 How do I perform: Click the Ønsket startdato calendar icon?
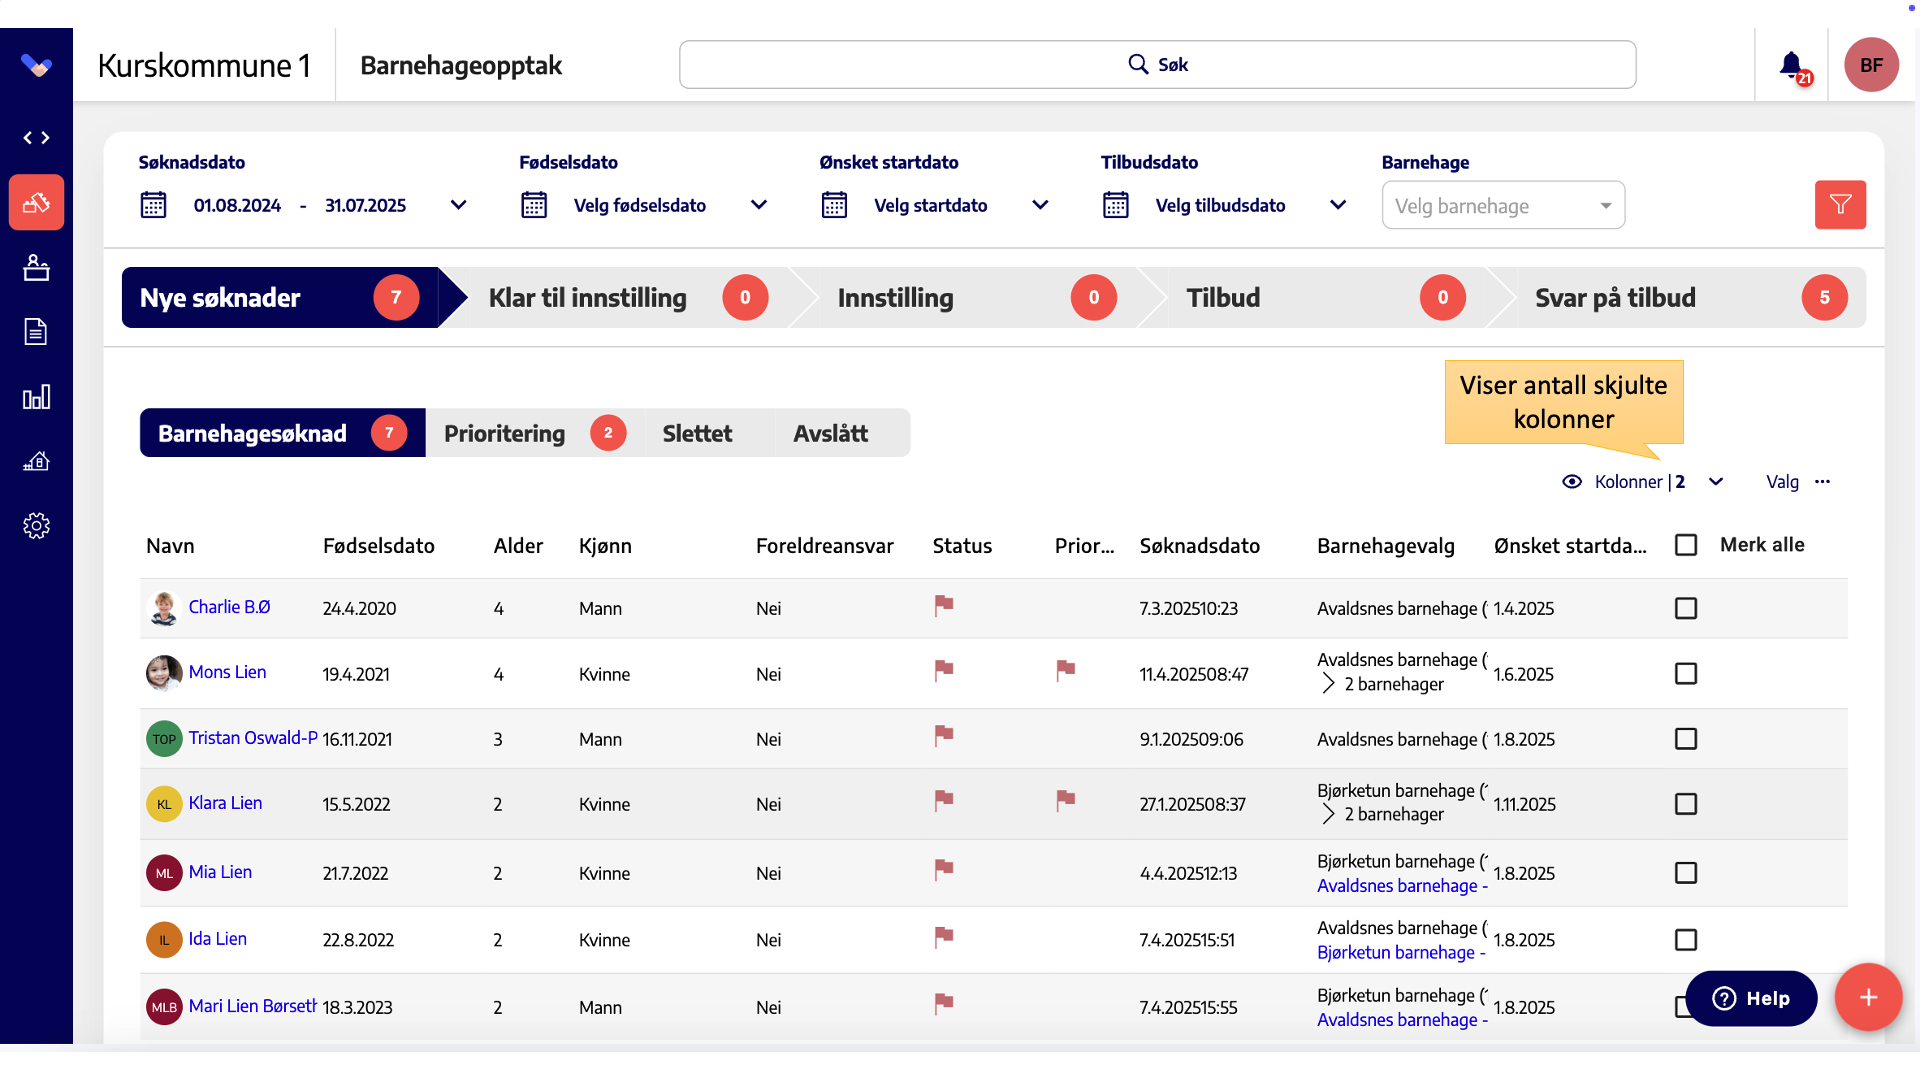(x=834, y=205)
